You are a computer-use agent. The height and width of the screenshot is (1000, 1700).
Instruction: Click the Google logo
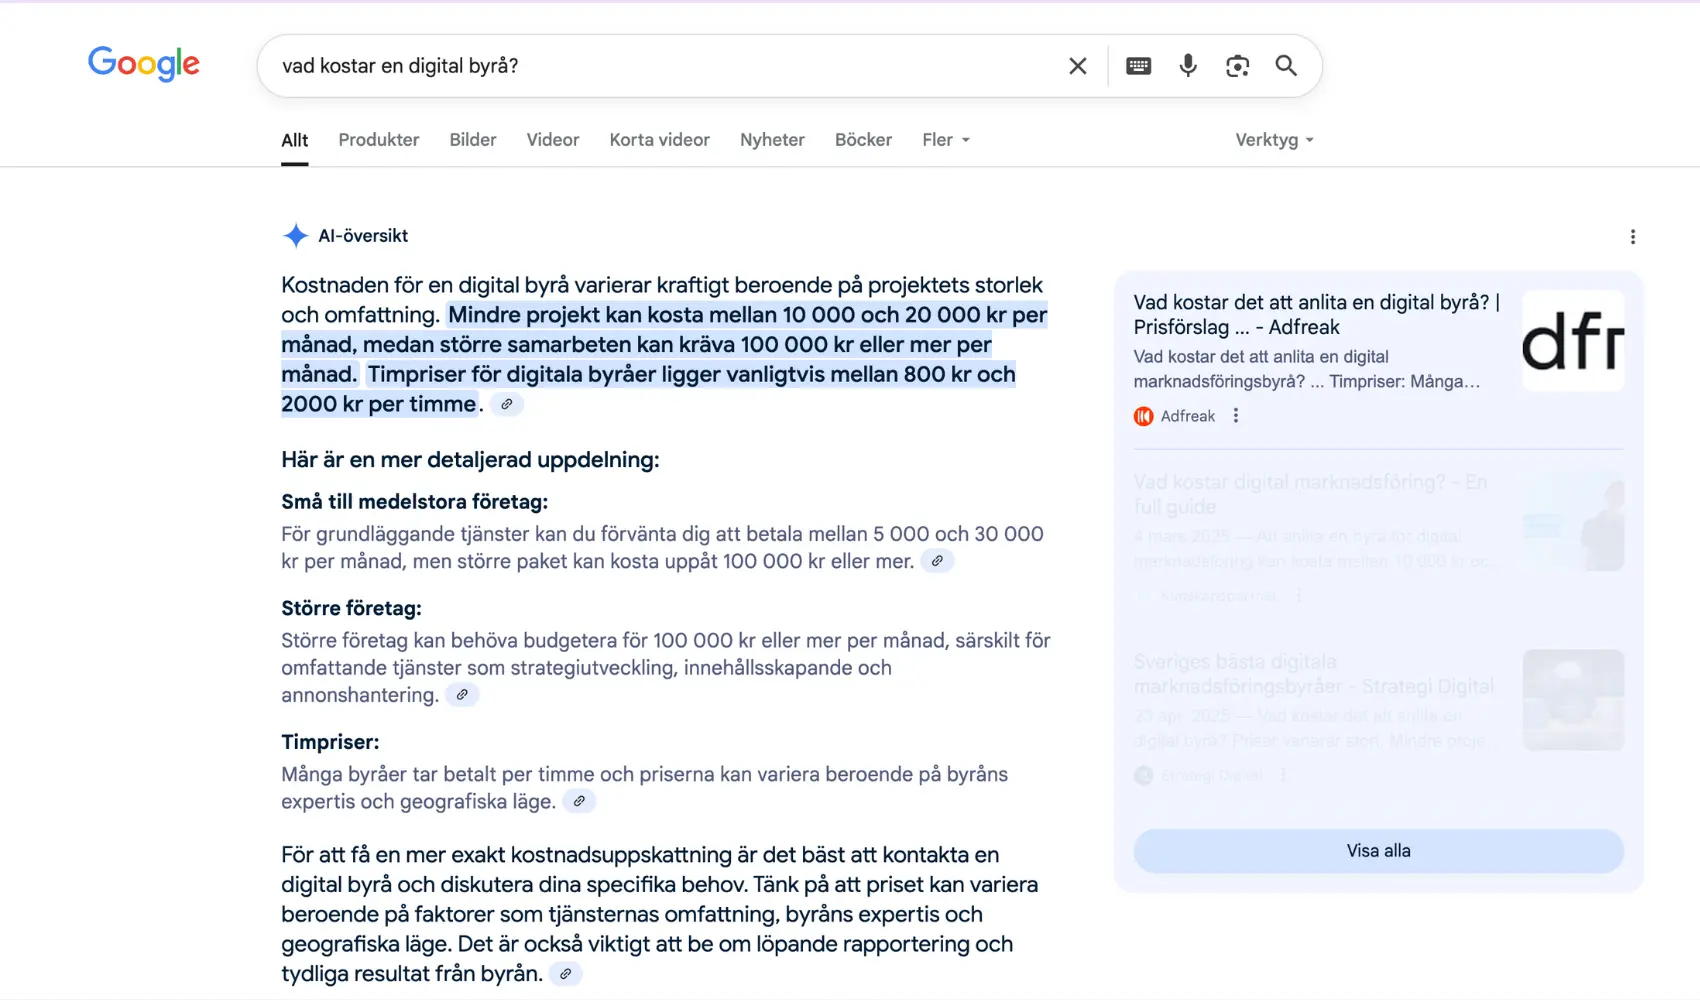[144, 65]
